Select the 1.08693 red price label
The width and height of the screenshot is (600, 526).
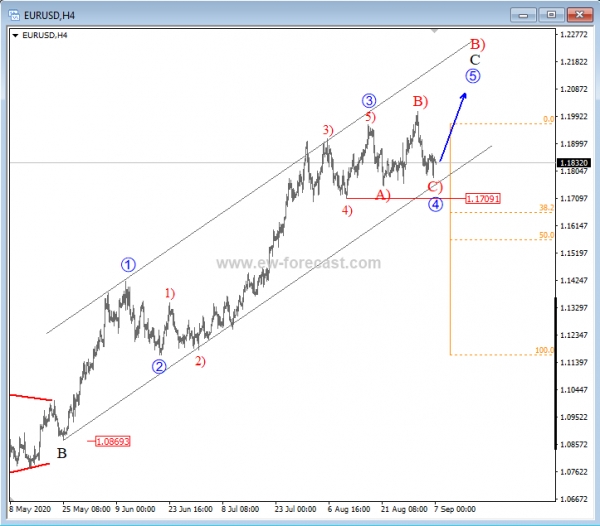click(x=112, y=441)
